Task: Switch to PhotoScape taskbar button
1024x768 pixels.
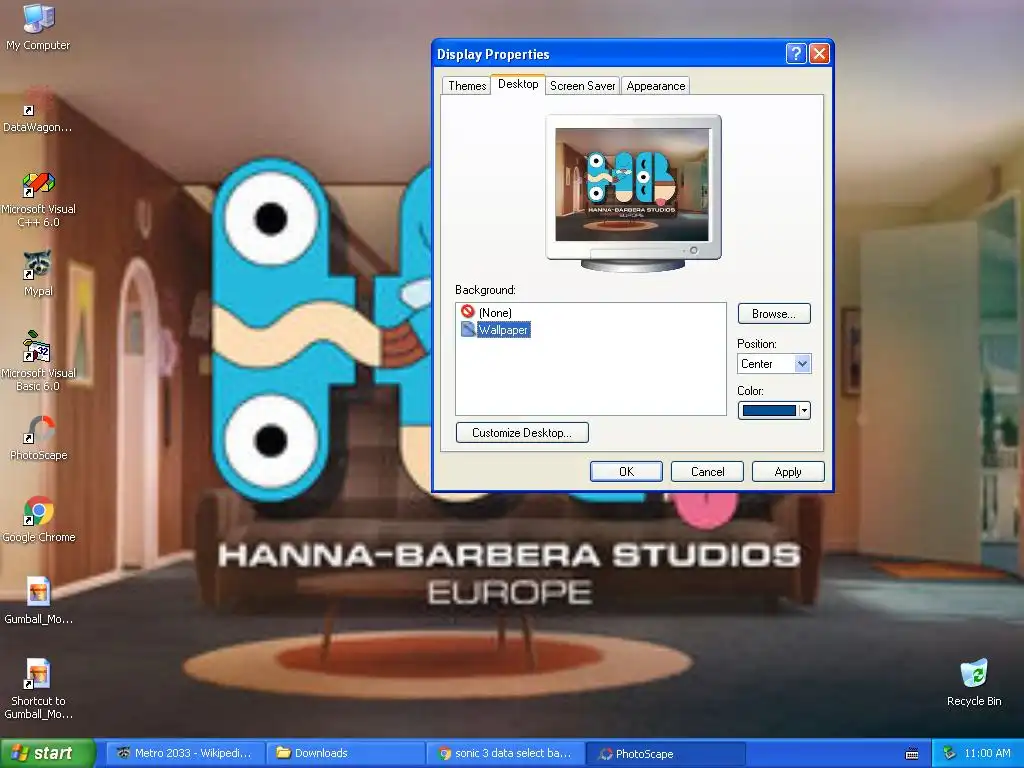Action: click(x=665, y=753)
